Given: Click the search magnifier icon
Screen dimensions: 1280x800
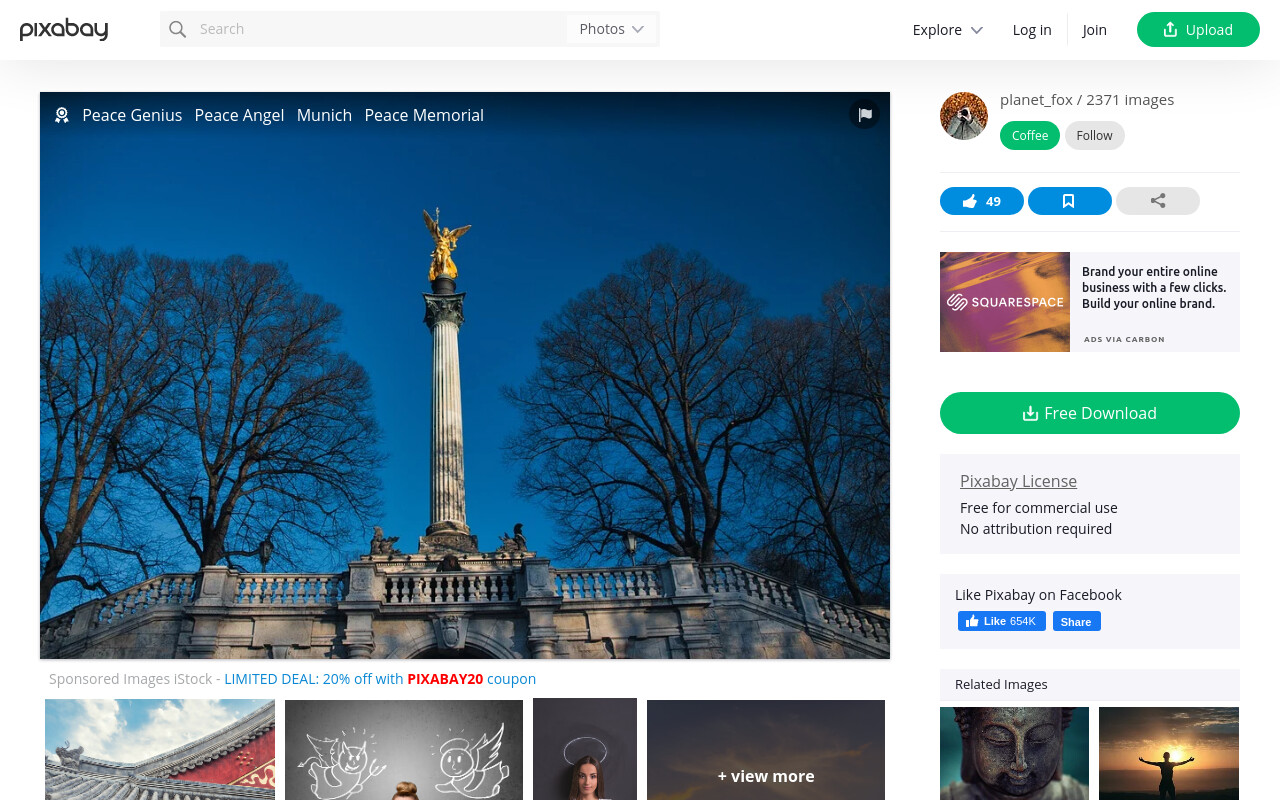Looking at the screenshot, I should (x=178, y=29).
